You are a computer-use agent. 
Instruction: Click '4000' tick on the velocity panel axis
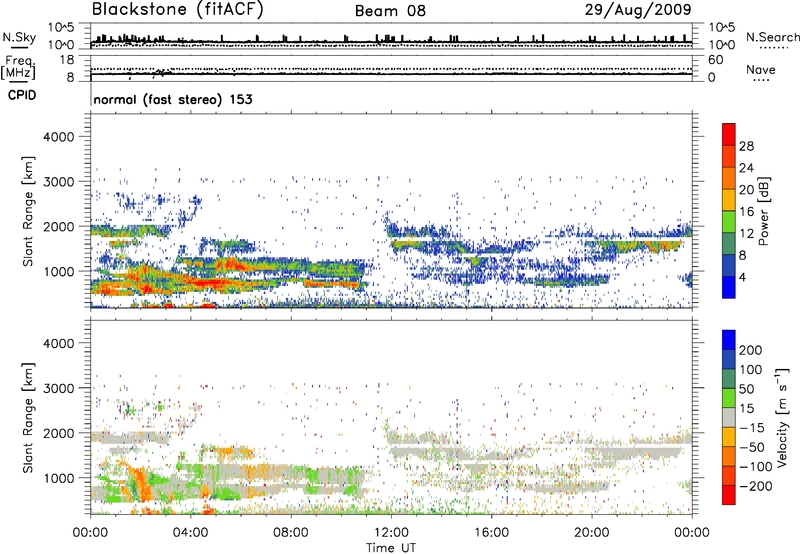(x=59, y=343)
